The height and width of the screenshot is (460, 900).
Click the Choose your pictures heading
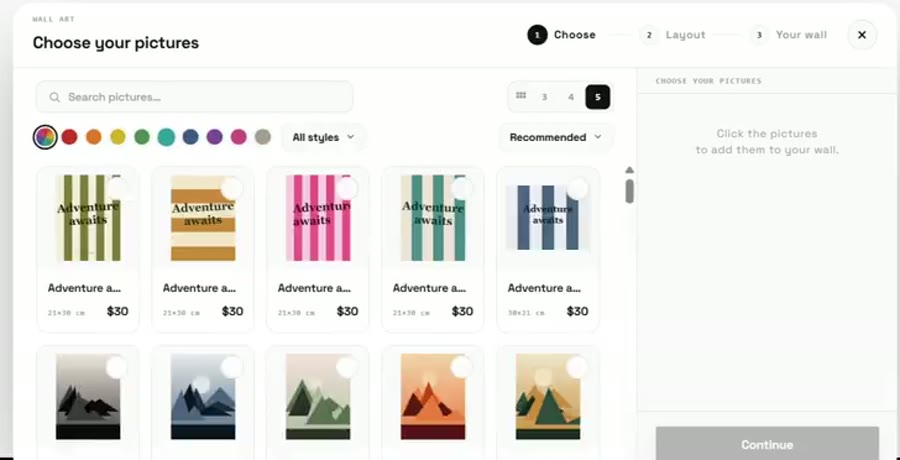point(116,43)
